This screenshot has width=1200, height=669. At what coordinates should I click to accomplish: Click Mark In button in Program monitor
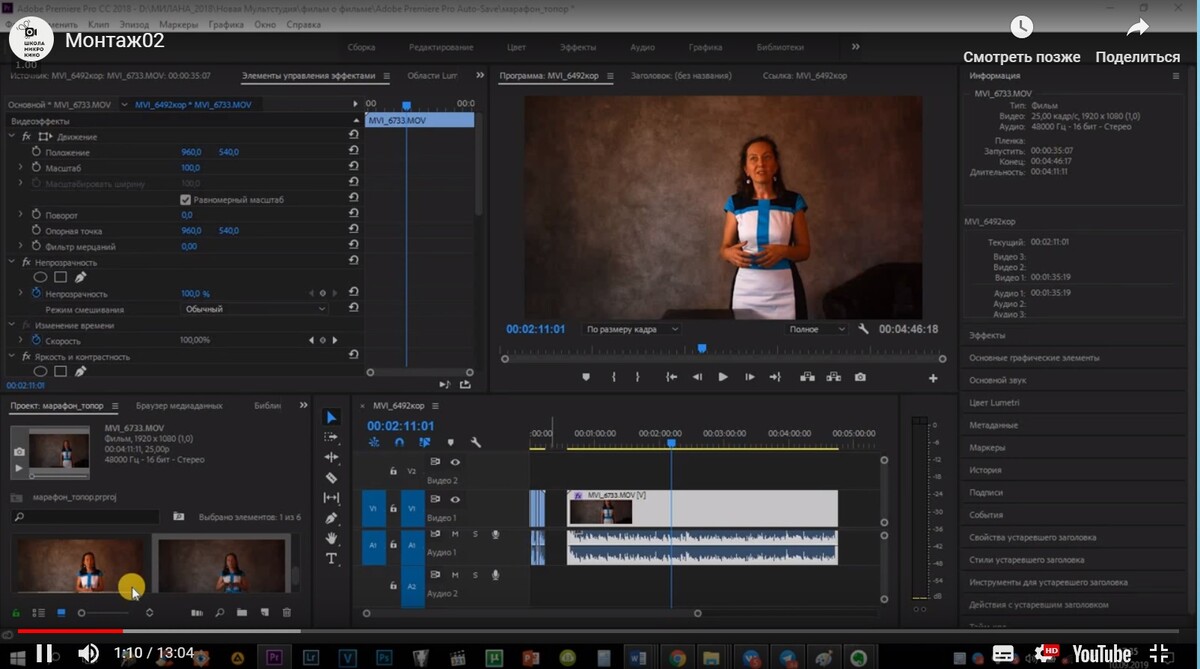click(614, 377)
